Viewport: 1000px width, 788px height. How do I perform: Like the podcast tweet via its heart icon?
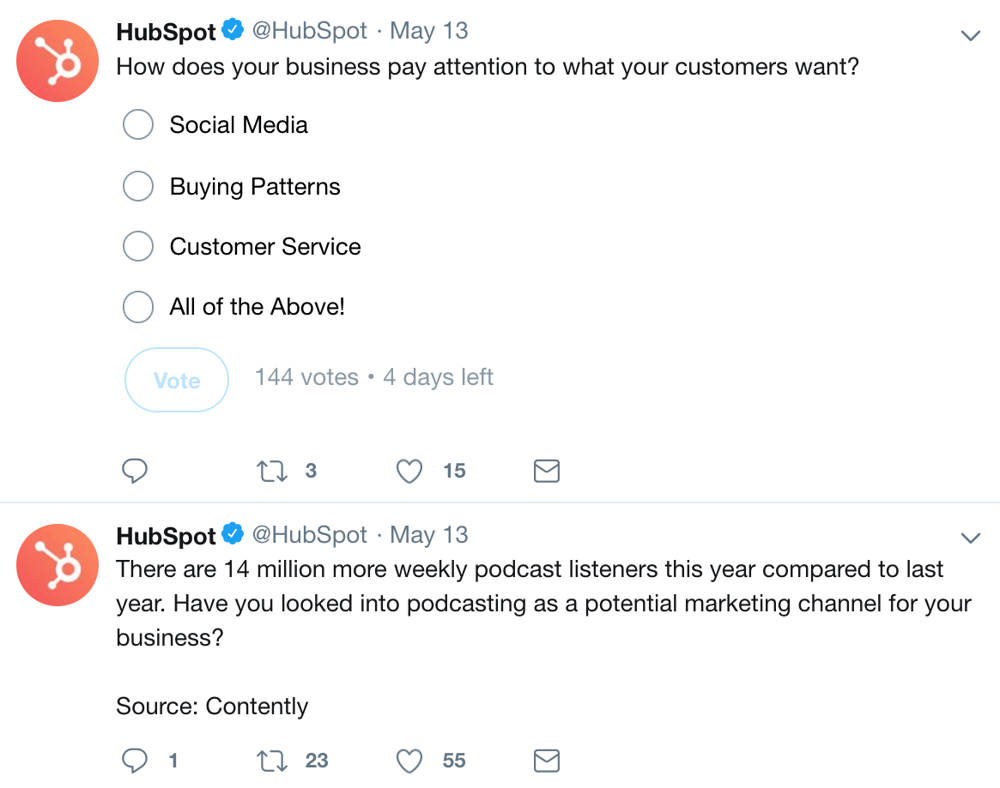(x=409, y=760)
